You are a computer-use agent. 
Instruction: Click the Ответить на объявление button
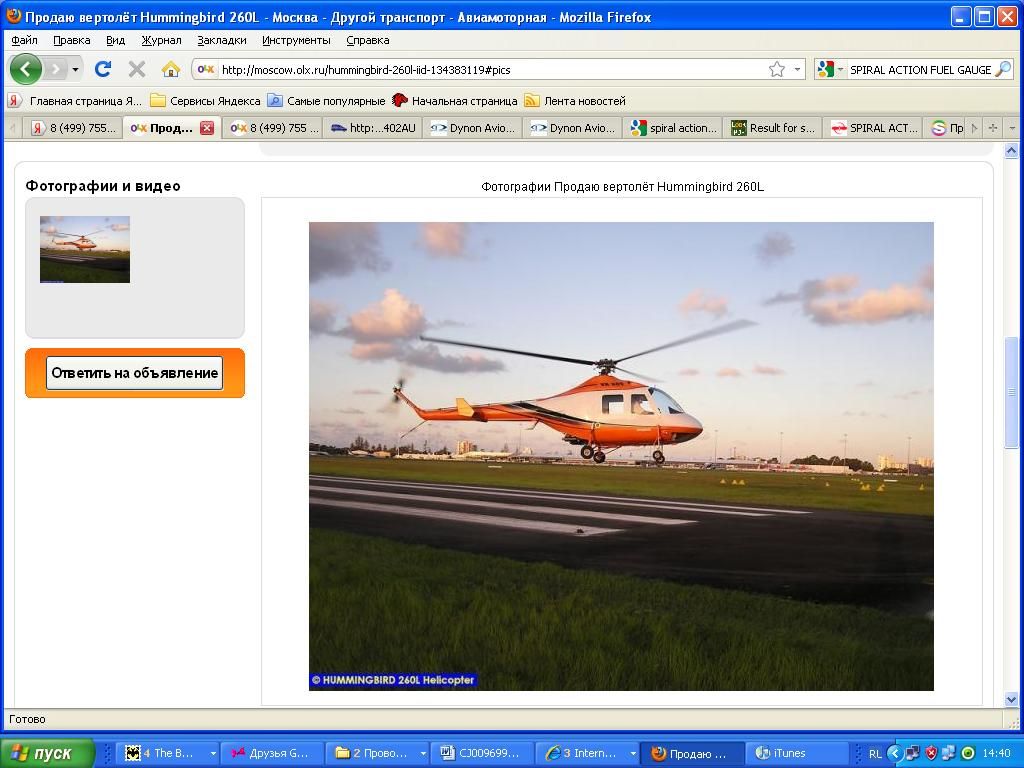pos(135,373)
